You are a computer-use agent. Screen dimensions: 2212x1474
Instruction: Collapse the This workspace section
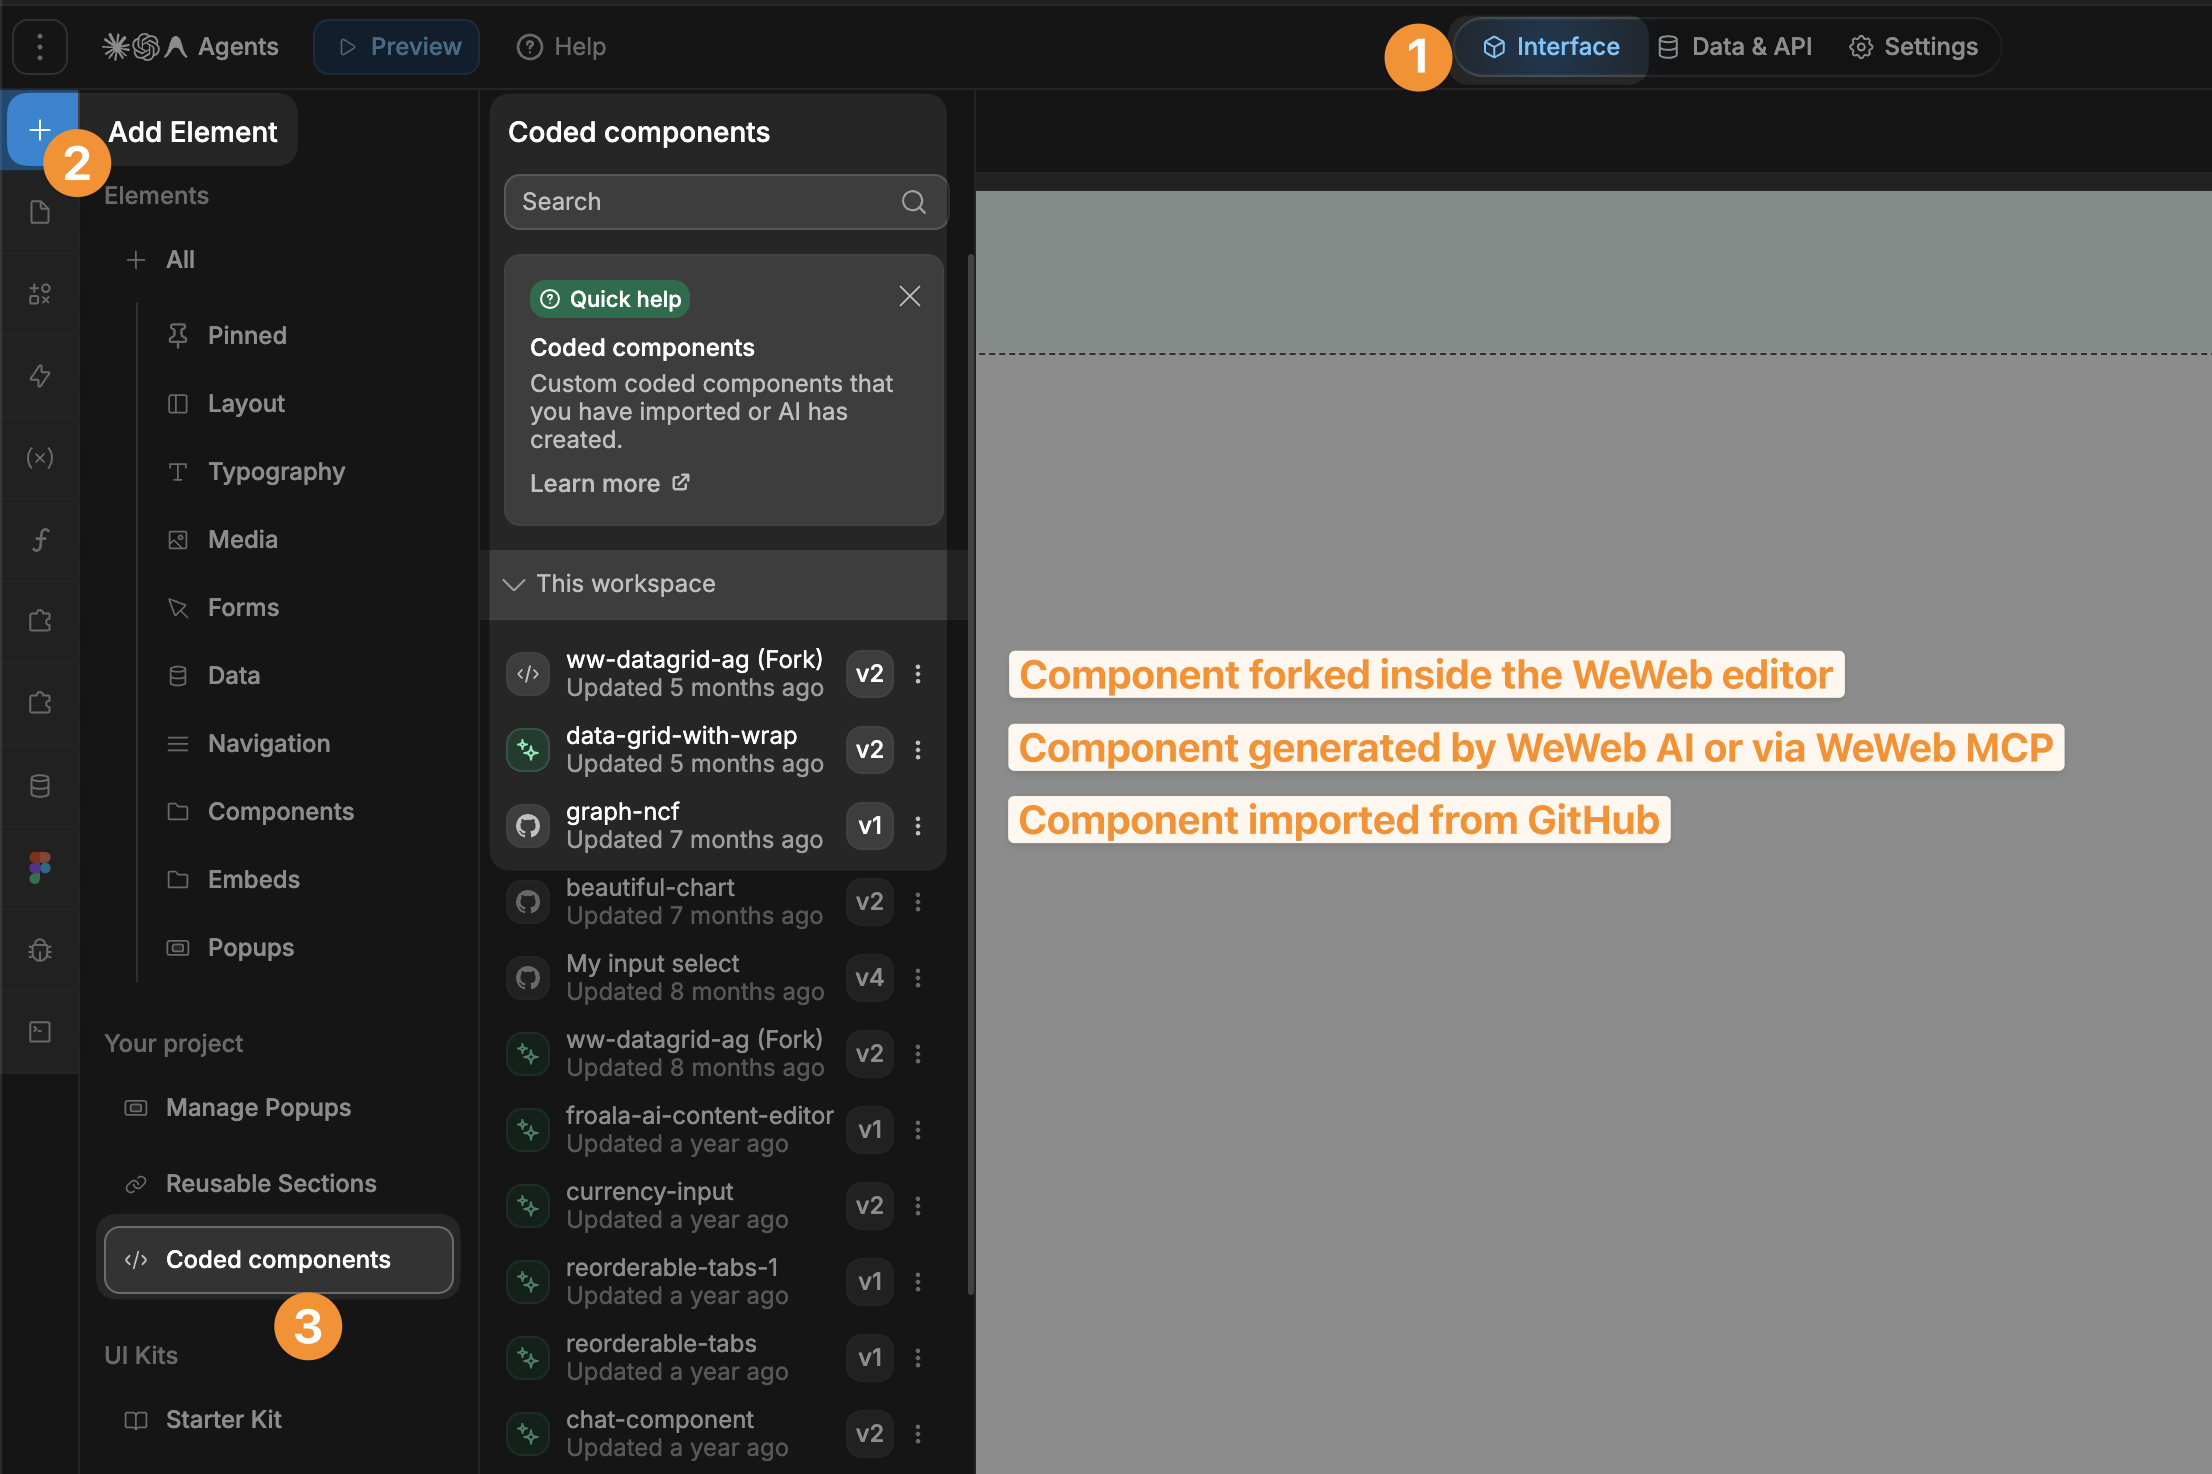click(514, 584)
